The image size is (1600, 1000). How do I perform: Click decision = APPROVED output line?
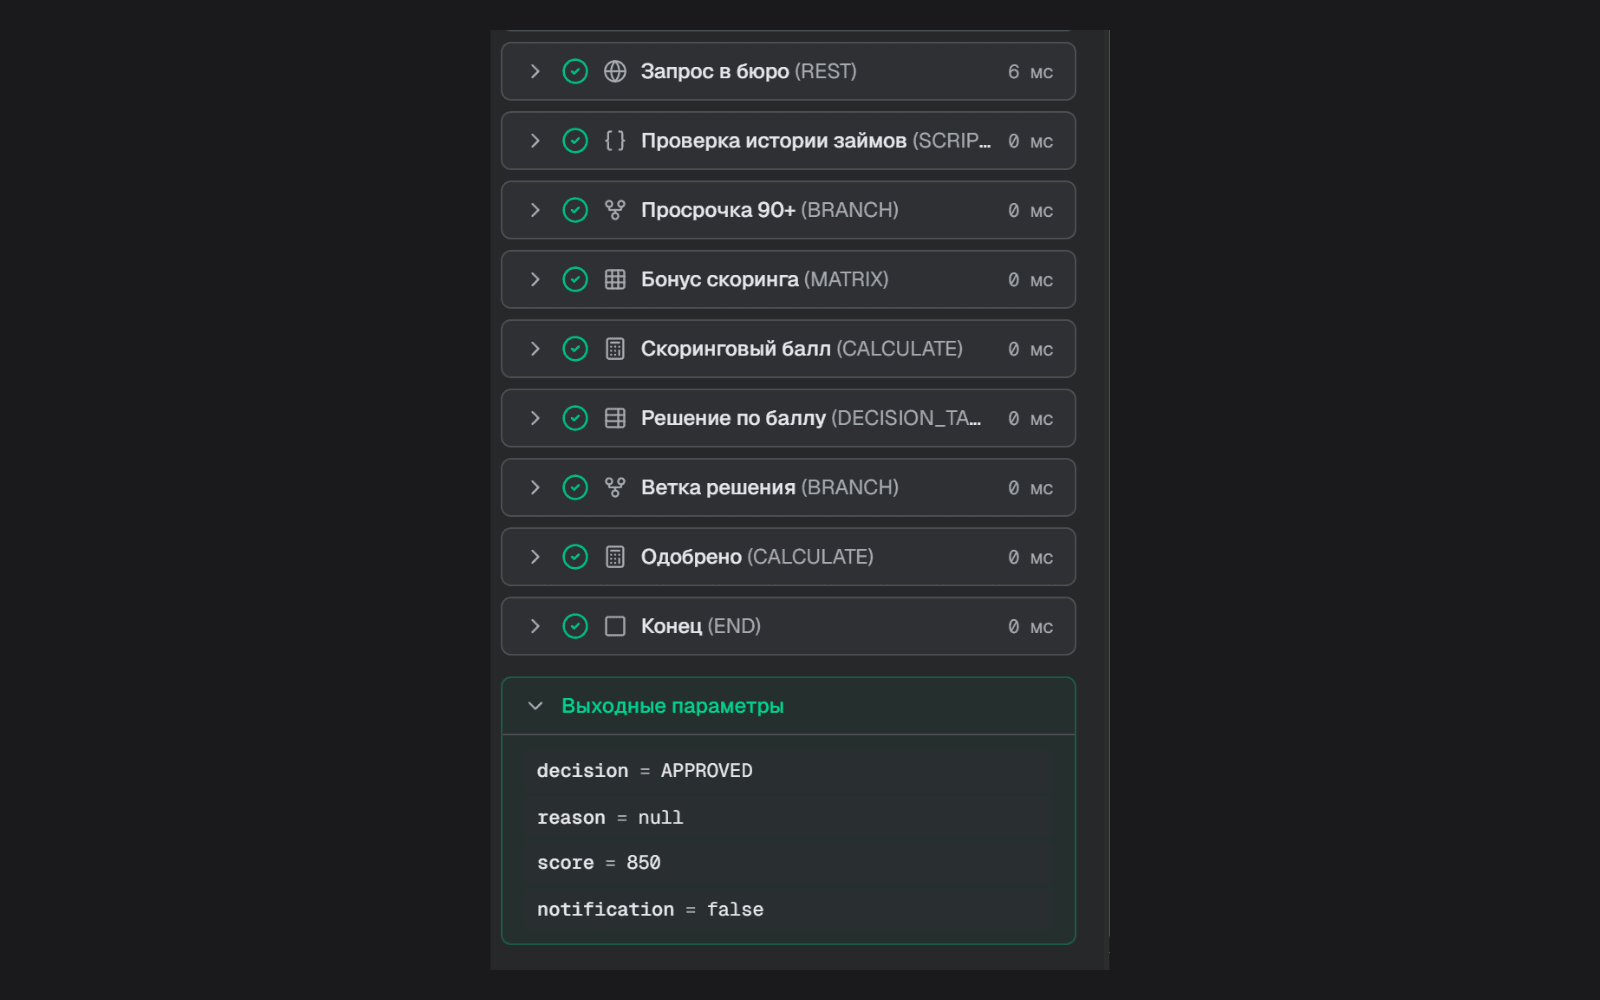(x=645, y=771)
